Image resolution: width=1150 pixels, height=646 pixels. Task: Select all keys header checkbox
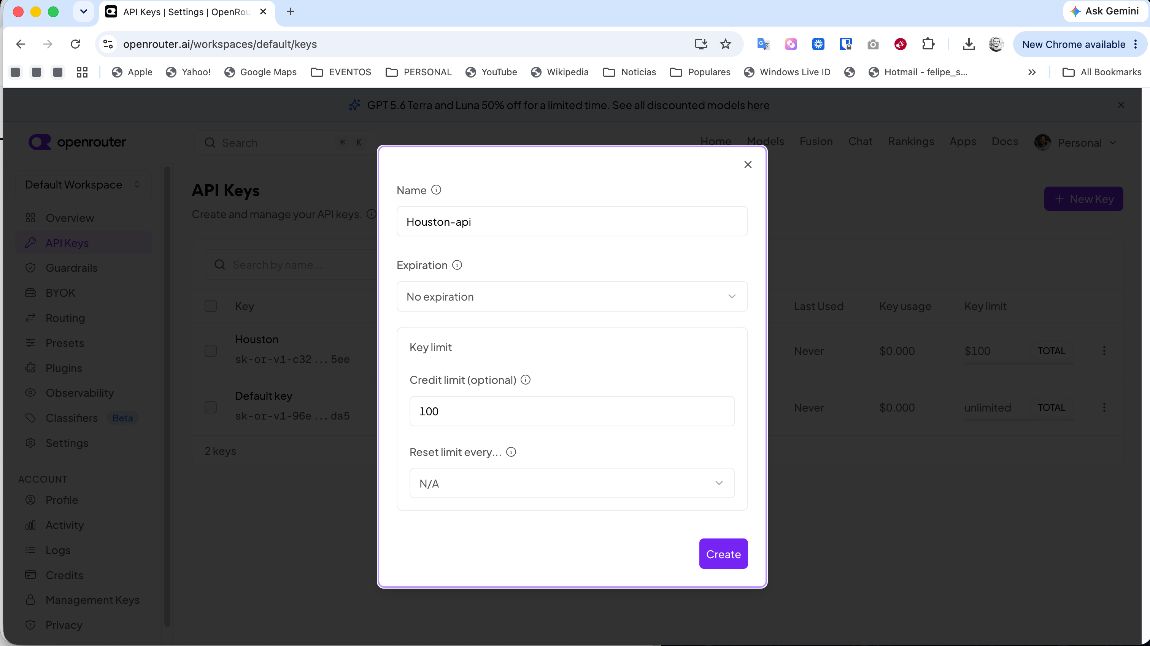pyautogui.click(x=210, y=306)
